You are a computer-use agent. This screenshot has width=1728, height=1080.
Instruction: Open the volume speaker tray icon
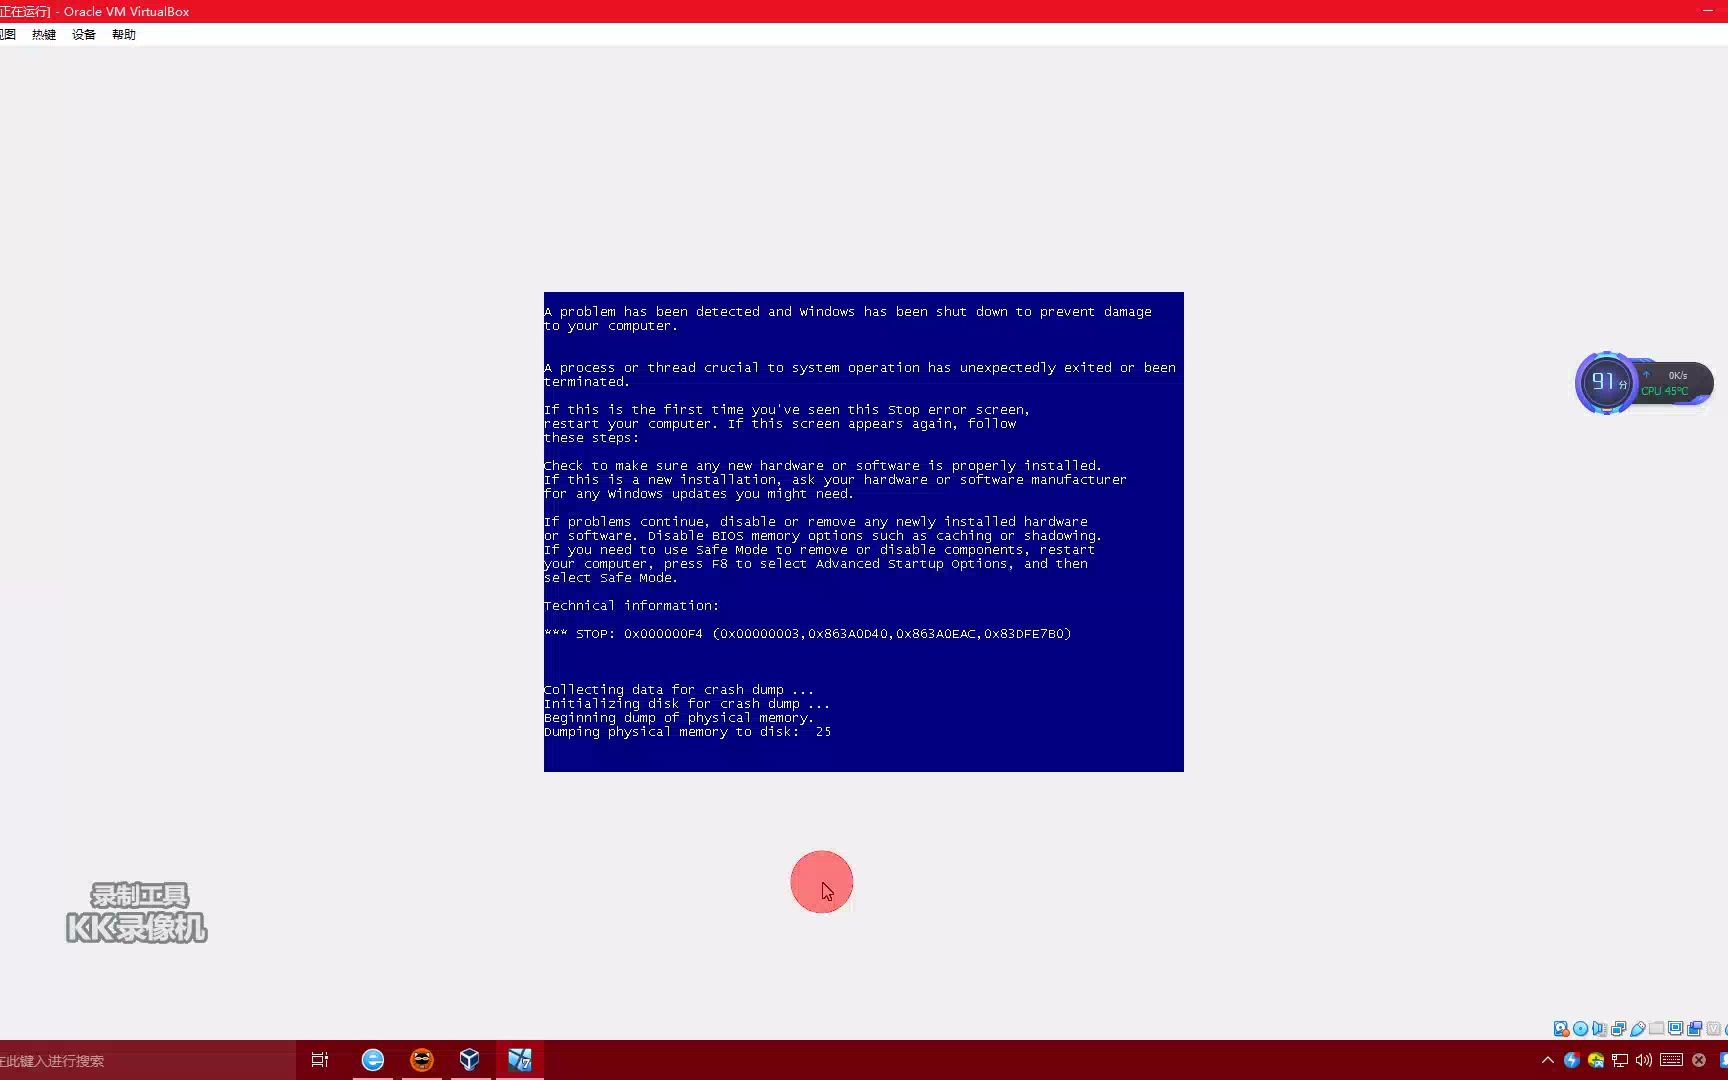1644,1060
